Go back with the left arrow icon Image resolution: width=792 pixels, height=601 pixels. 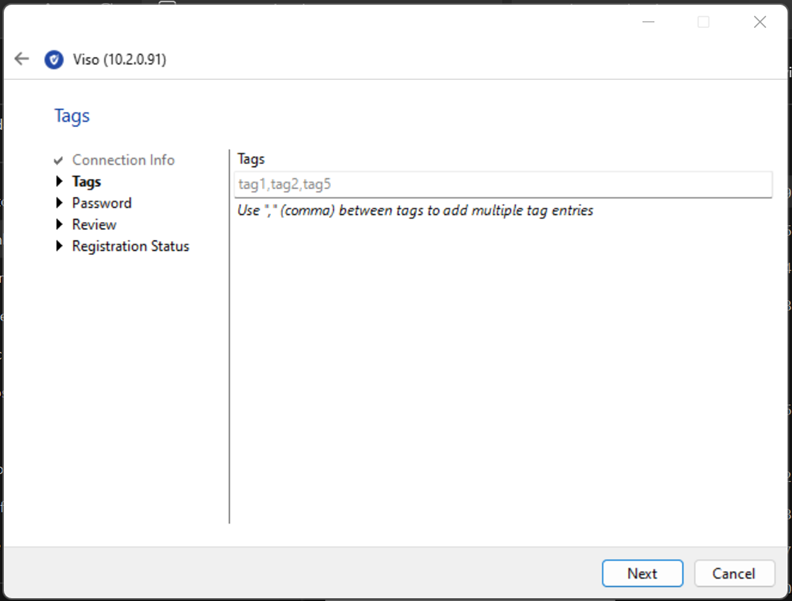[x=22, y=59]
